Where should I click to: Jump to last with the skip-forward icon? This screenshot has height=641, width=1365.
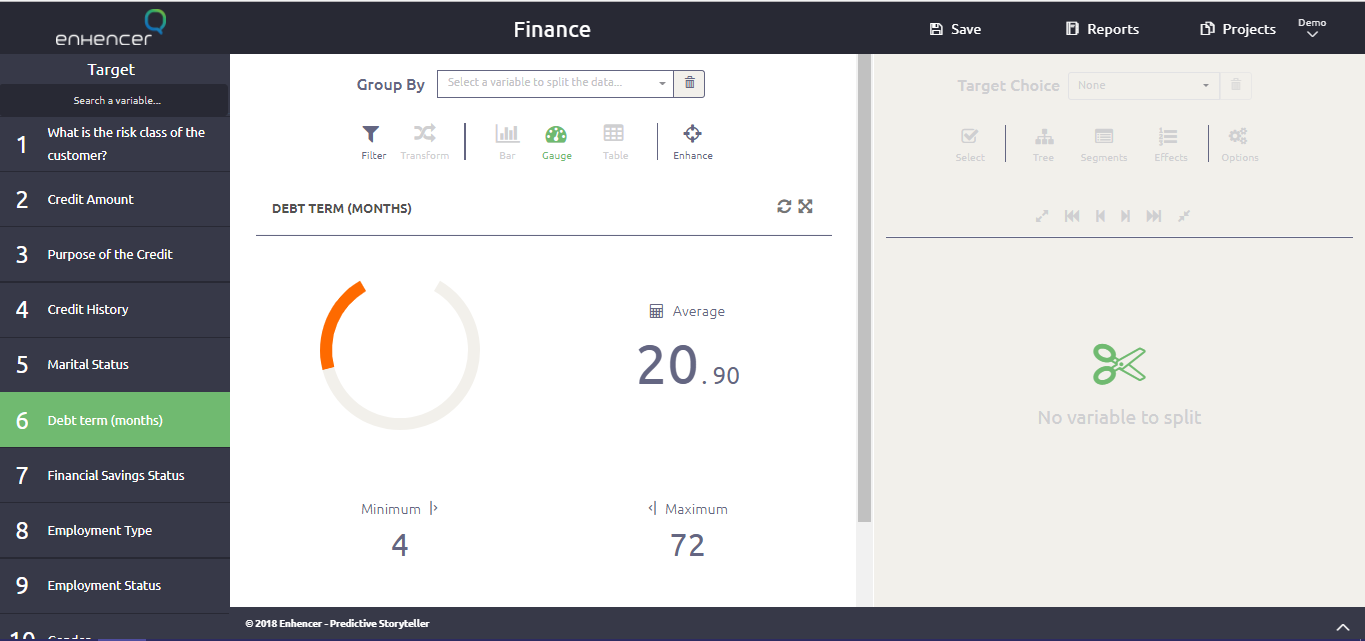coord(1154,216)
